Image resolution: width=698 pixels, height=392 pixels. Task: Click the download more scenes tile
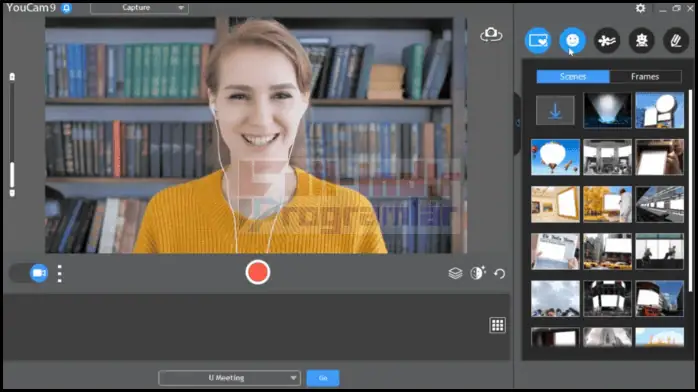pyautogui.click(x=555, y=110)
